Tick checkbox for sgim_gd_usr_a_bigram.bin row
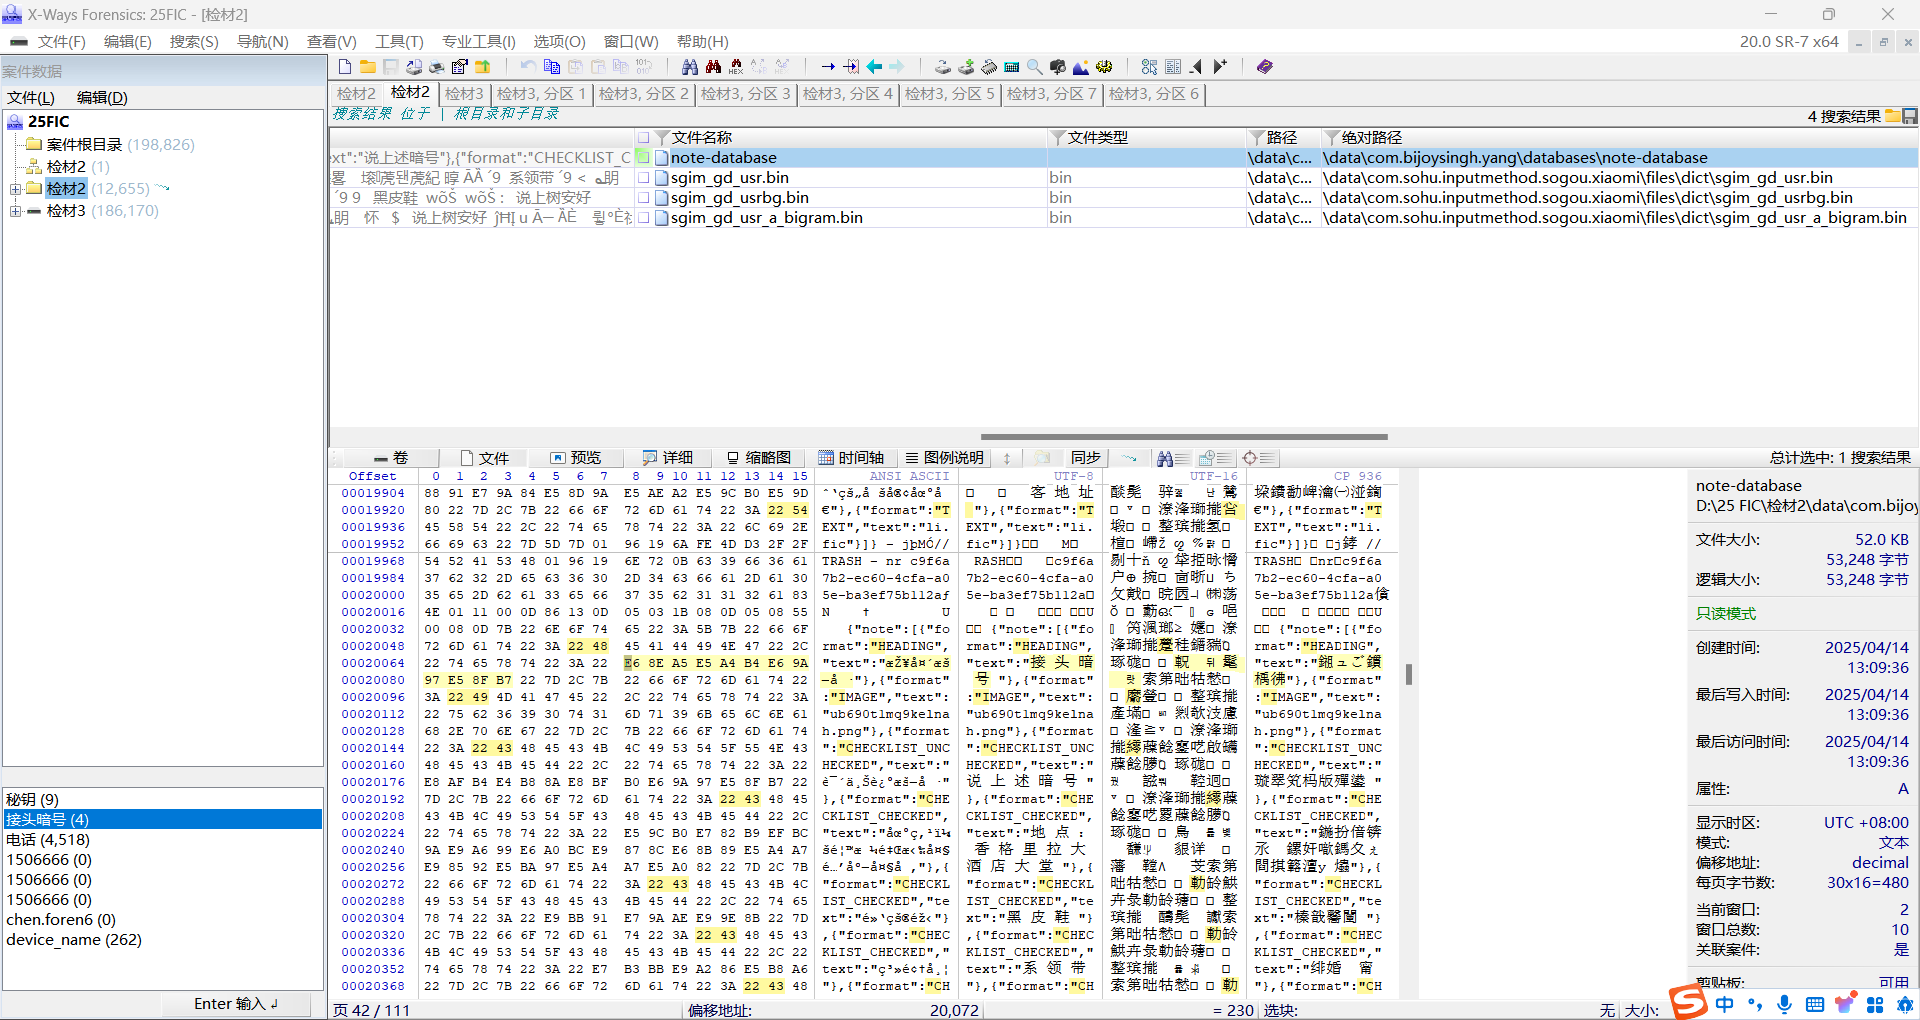Screen dimensions: 1920x1020 point(644,218)
